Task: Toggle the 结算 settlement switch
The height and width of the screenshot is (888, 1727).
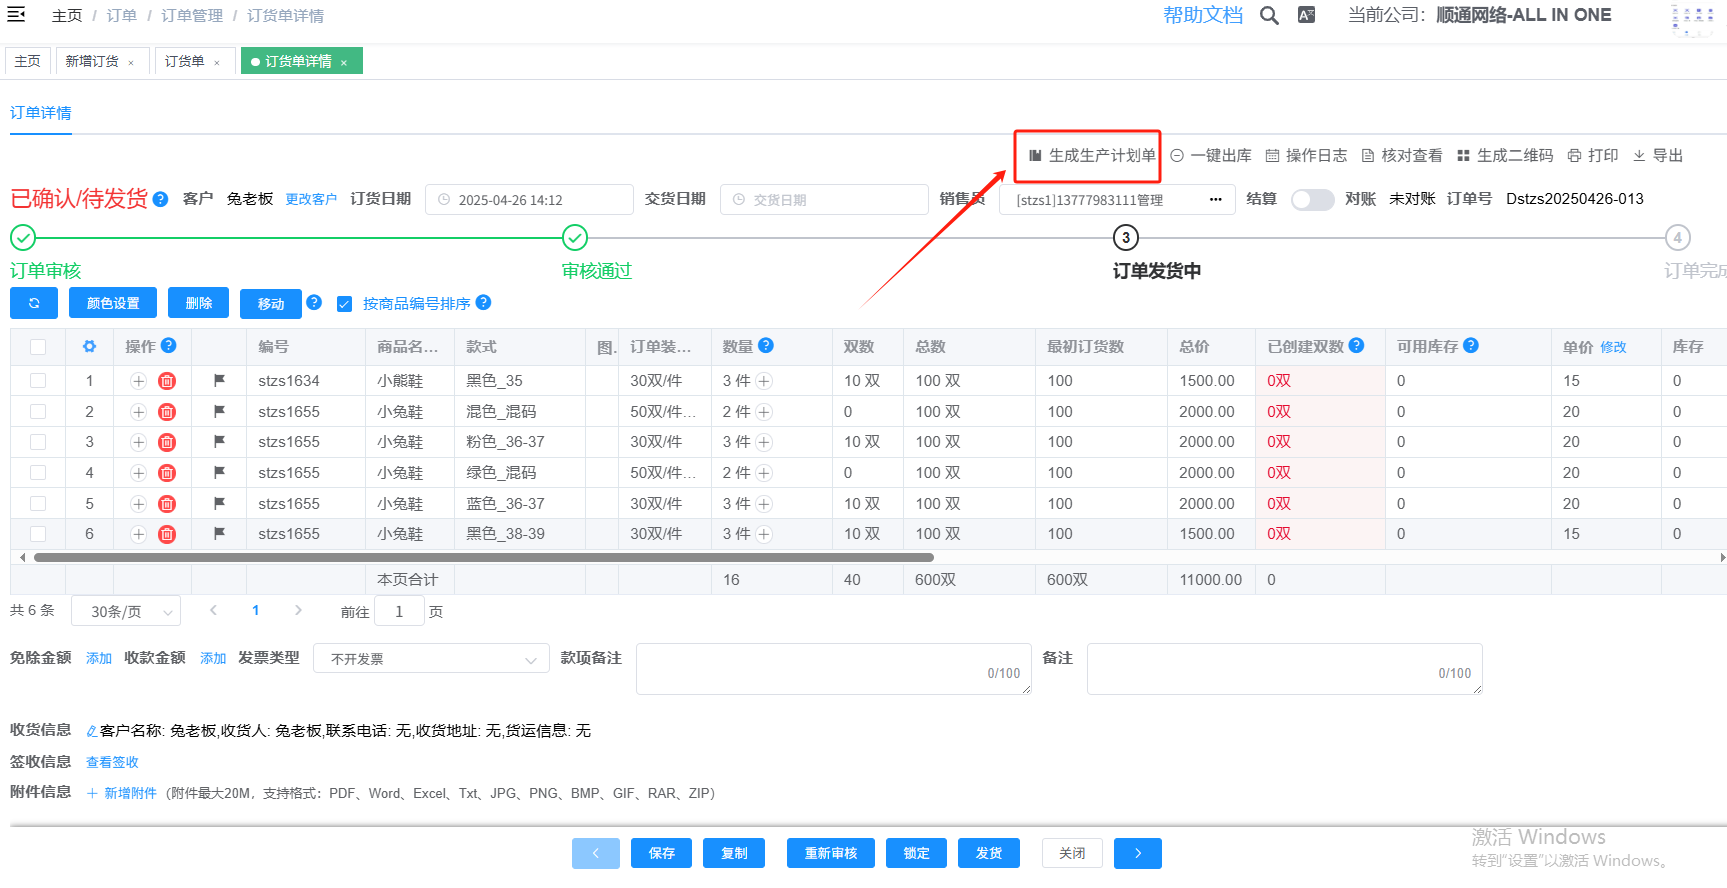Action: 1312,199
